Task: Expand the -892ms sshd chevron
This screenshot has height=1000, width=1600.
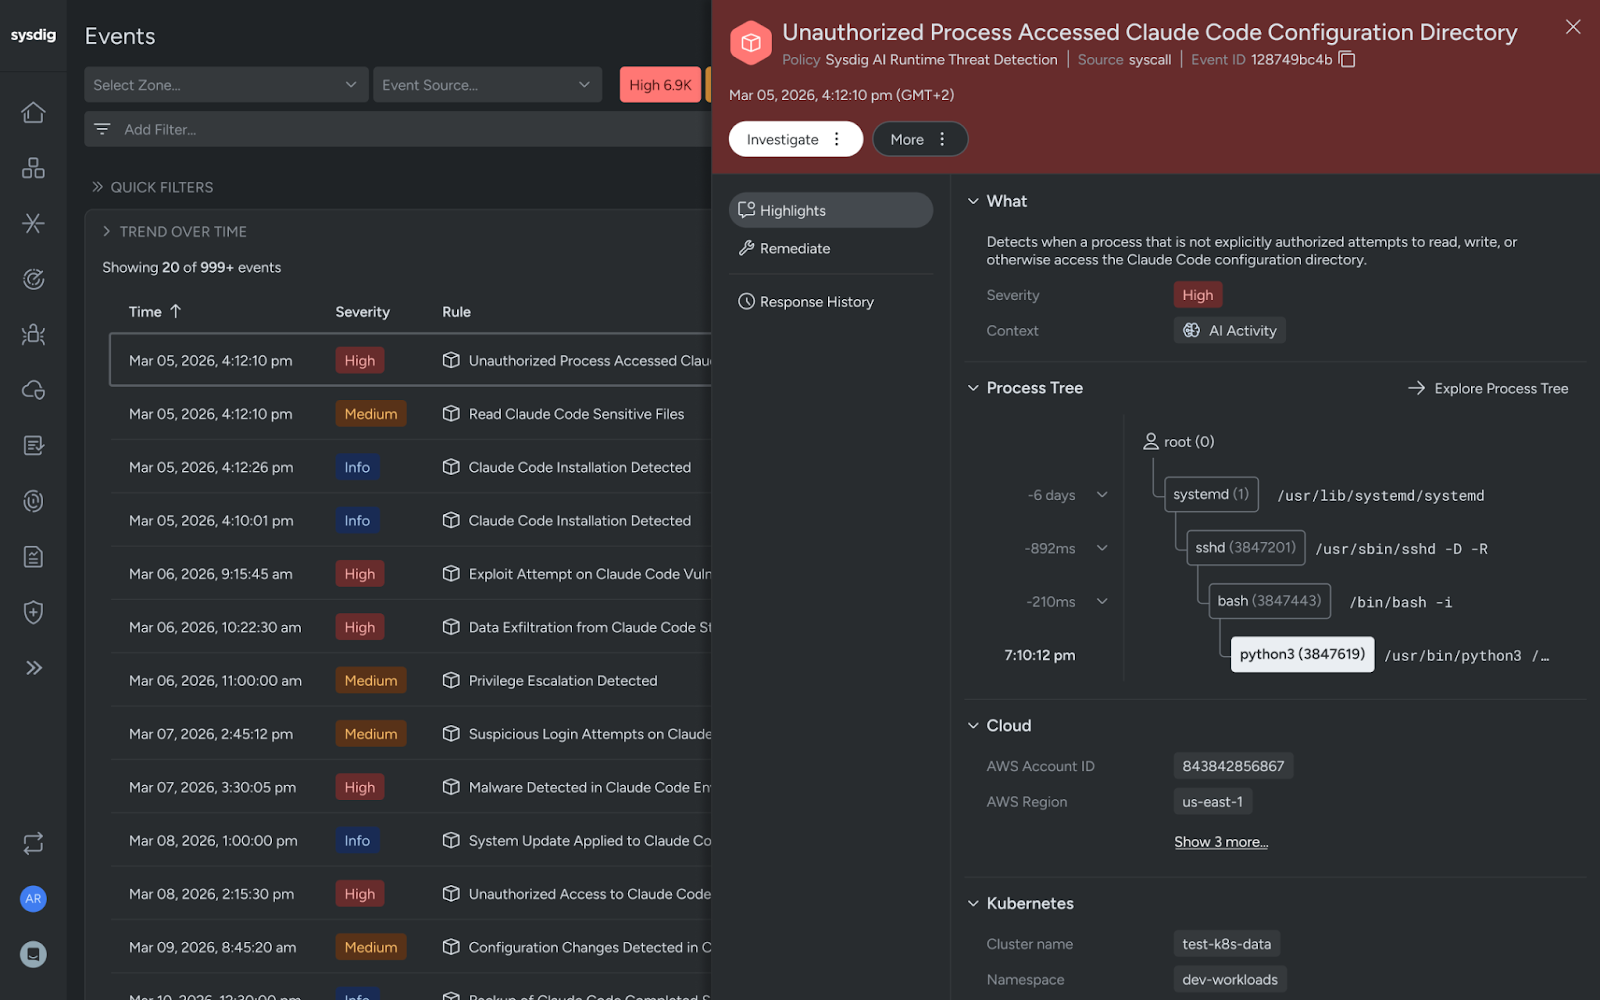Action: [x=1102, y=548]
